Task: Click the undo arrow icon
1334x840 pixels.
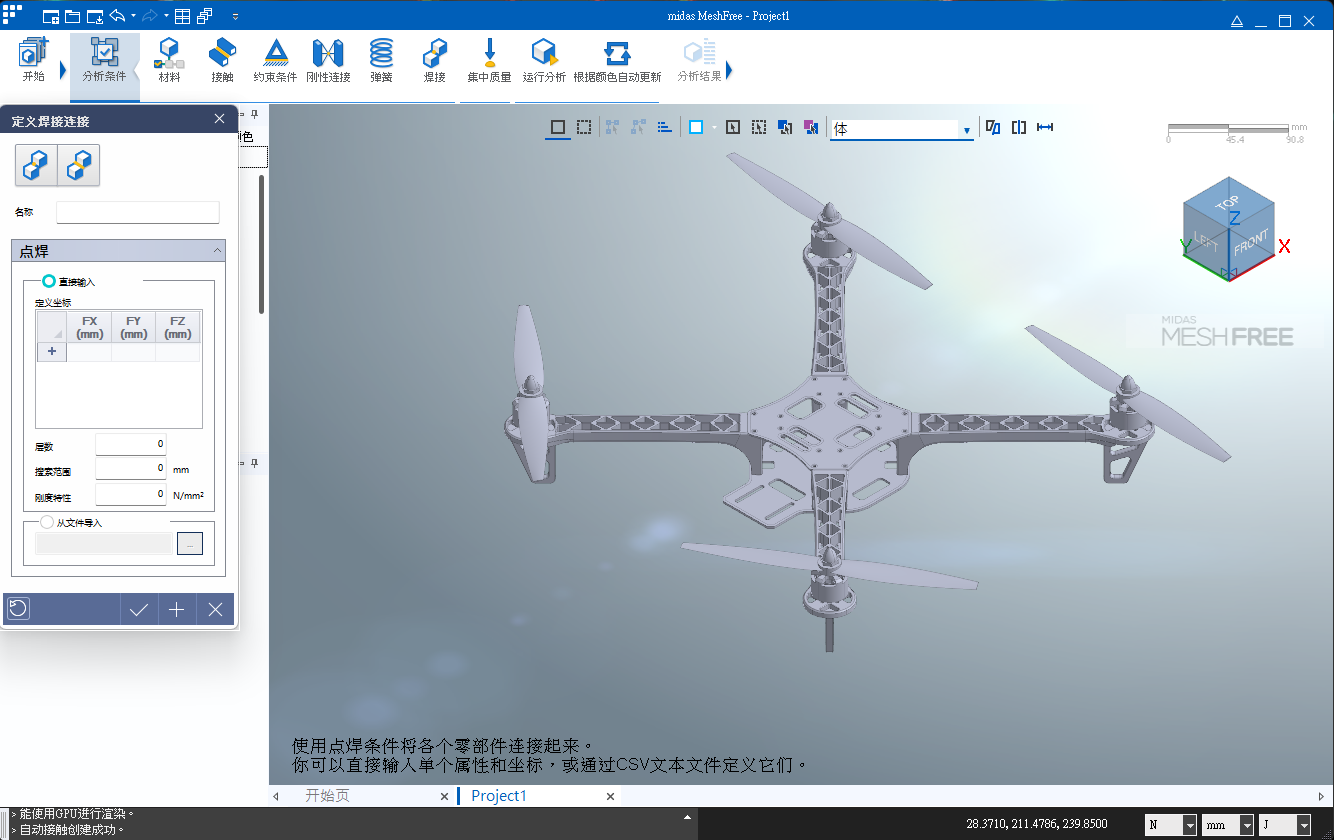Action: pos(117,17)
